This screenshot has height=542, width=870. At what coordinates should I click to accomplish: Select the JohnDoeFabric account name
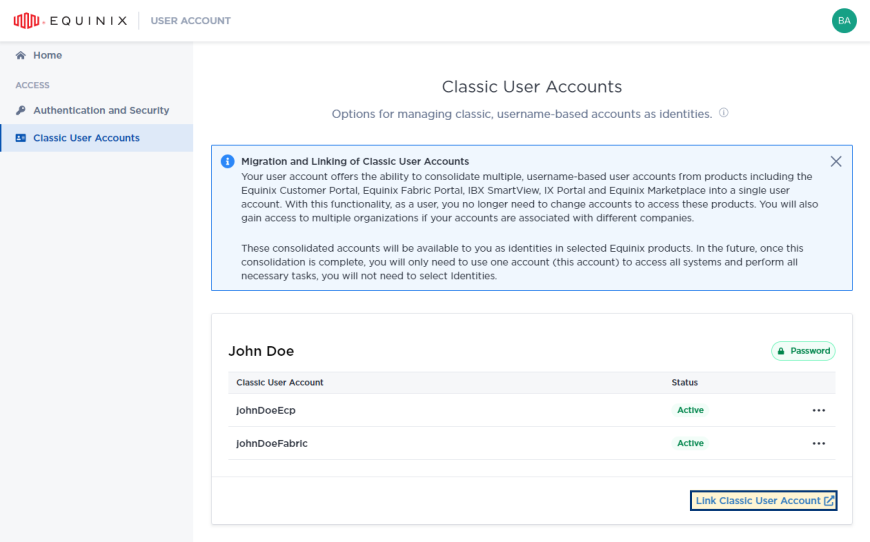coord(272,443)
